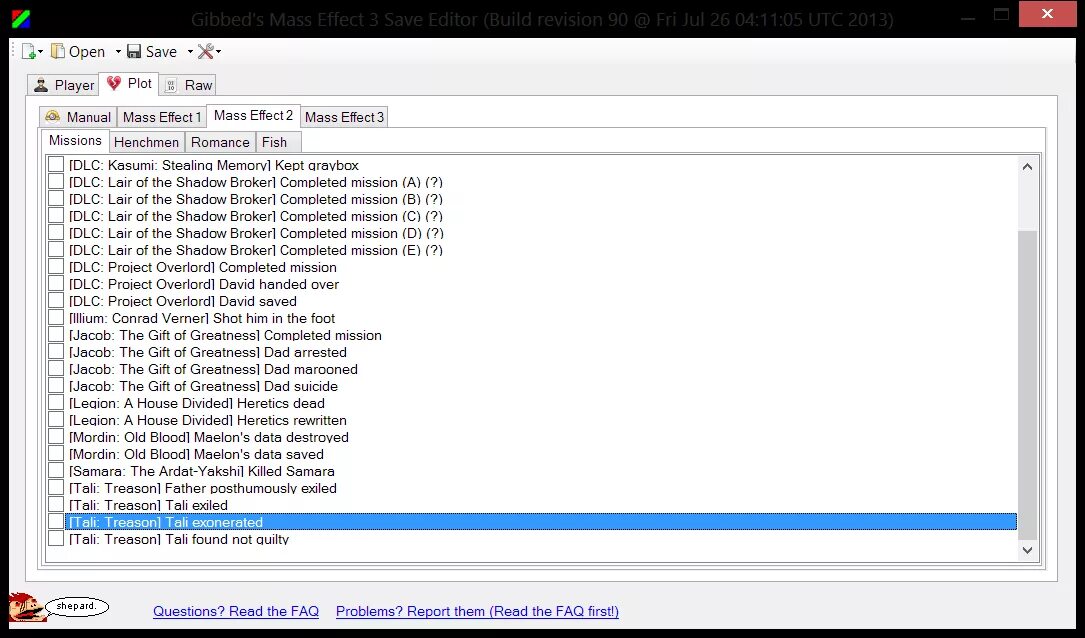The width and height of the screenshot is (1085, 638).
Task: Open the Mass Effect 1 tab
Action: click(x=161, y=117)
